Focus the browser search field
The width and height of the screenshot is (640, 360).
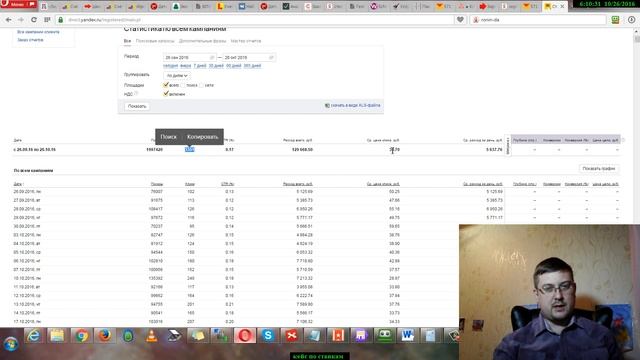point(538,20)
